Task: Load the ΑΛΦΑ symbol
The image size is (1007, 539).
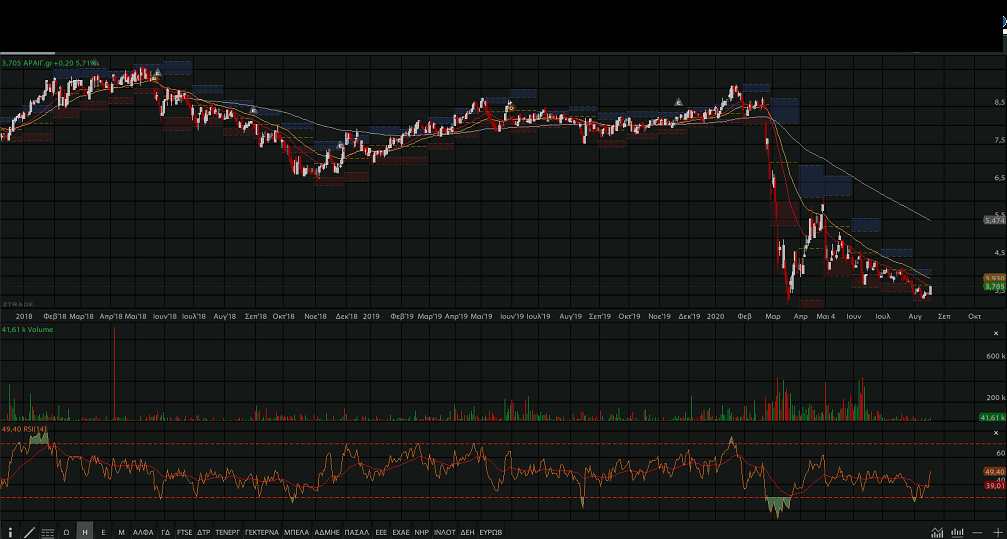Action: coord(144,532)
